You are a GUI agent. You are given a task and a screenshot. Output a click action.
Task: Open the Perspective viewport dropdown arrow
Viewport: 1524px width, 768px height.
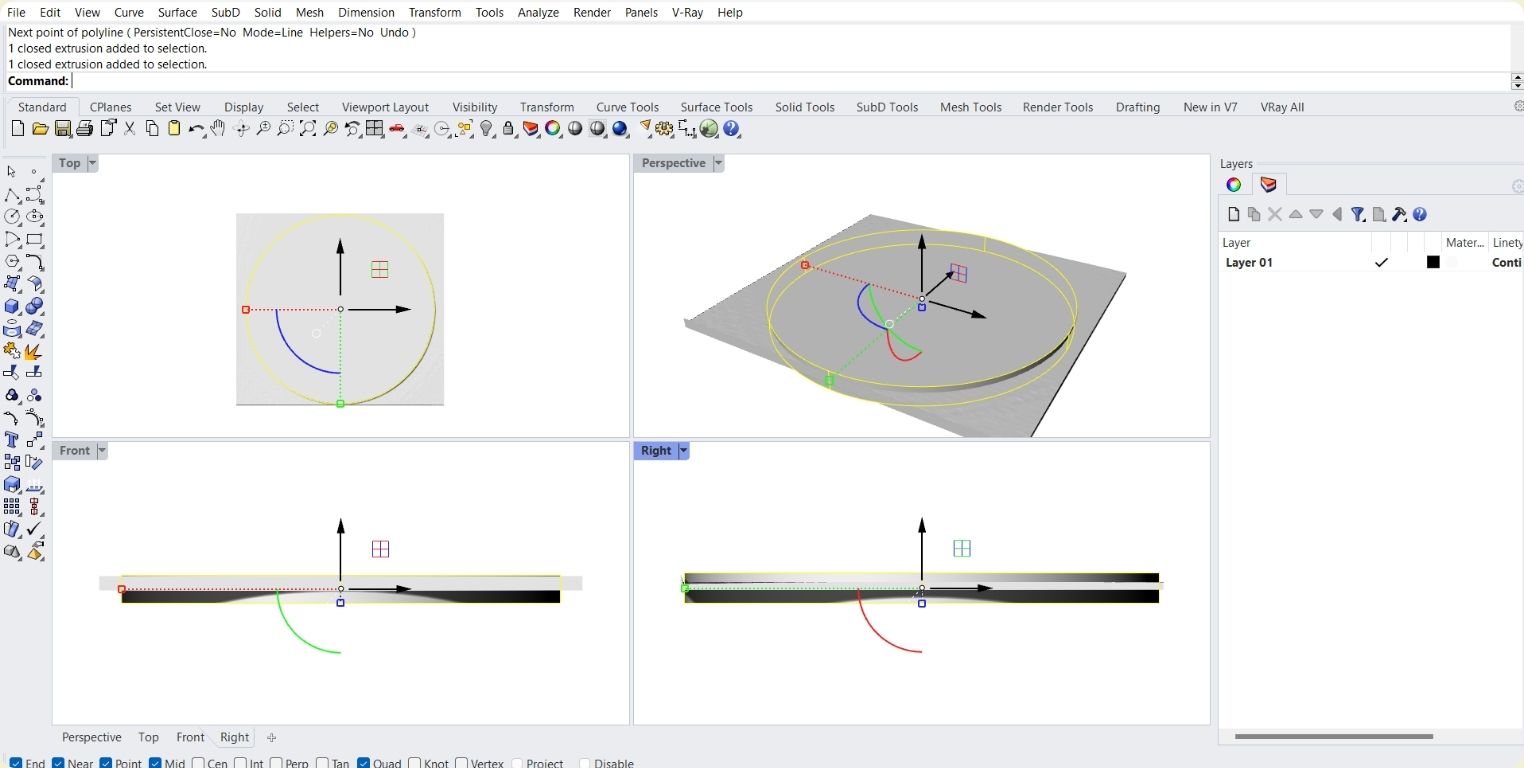coord(718,163)
